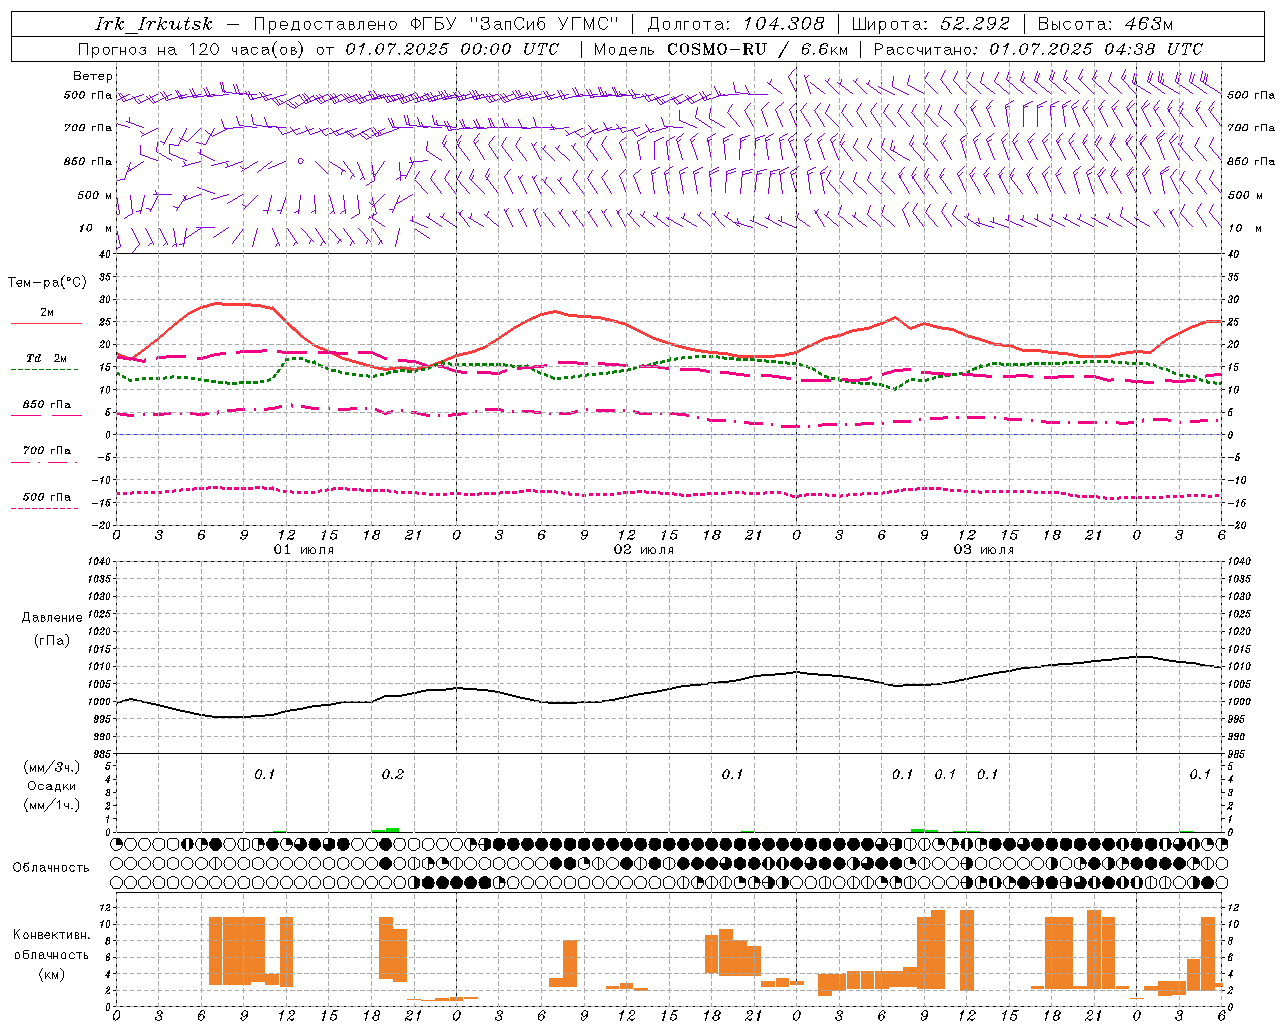Click the Давление pressure panel label
The image size is (1280, 1024).
coord(52,618)
